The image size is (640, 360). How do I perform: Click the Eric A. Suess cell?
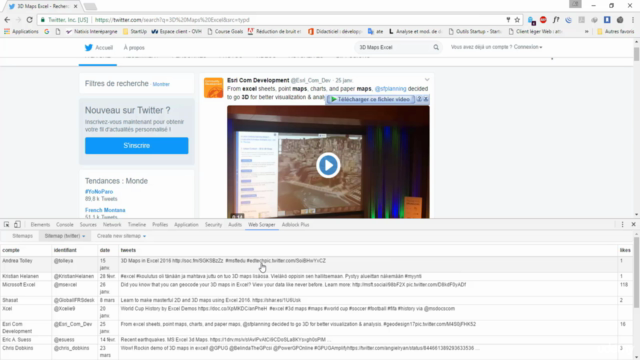(x=26, y=340)
